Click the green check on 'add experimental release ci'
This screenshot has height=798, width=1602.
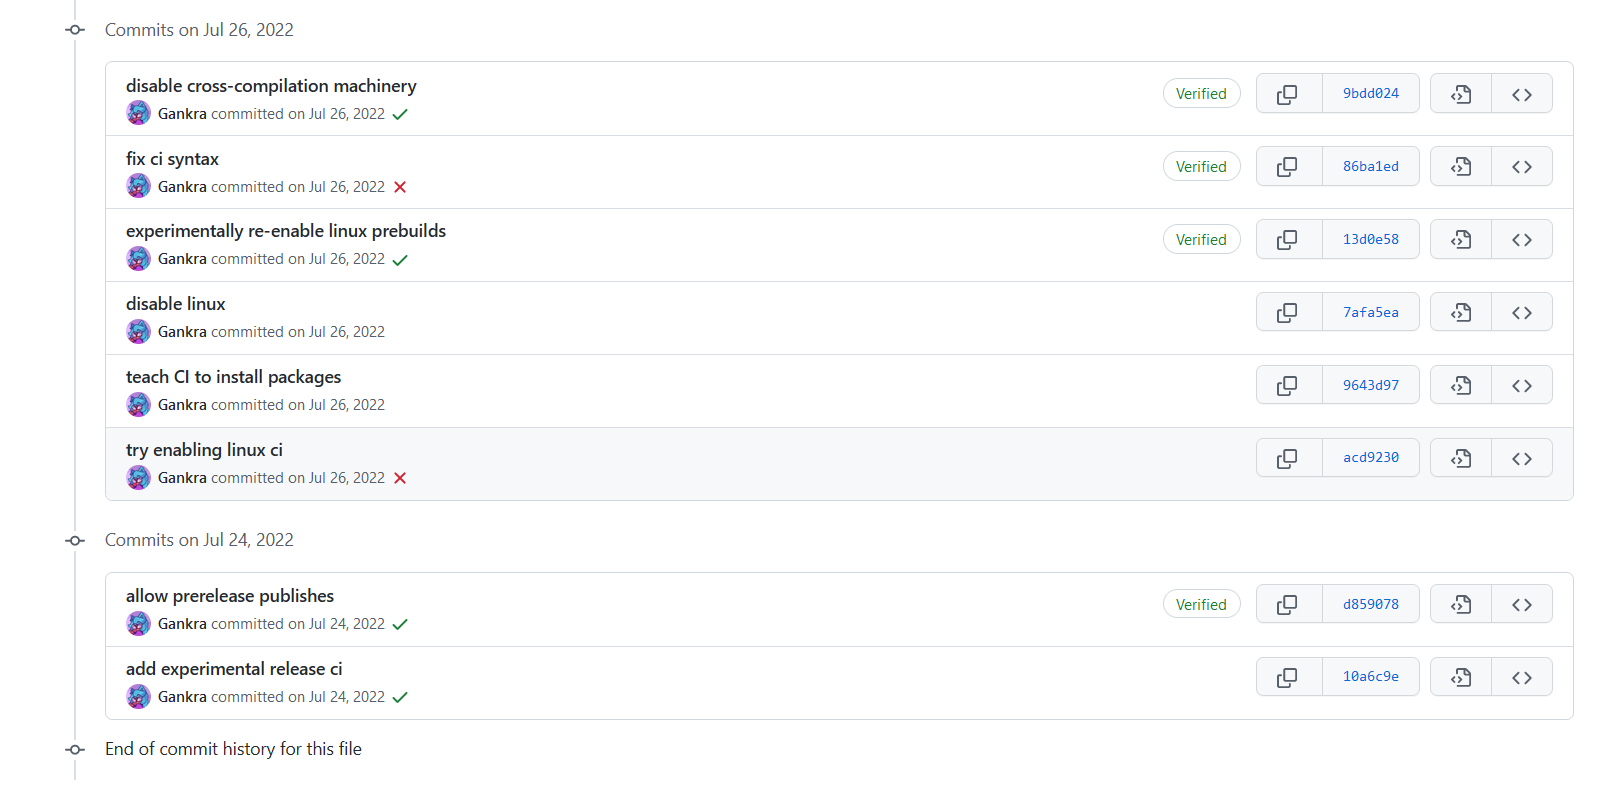402,696
